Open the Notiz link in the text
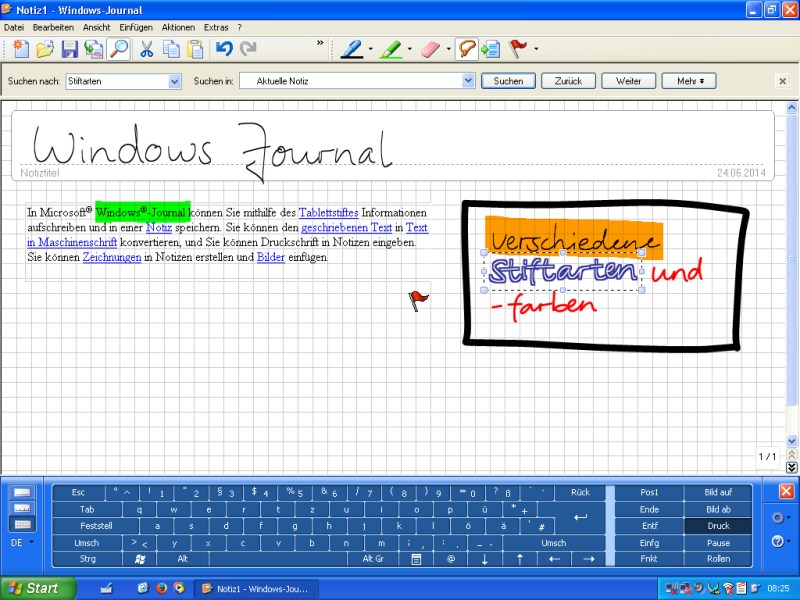 pyautogui.click(x=159, y=228)
